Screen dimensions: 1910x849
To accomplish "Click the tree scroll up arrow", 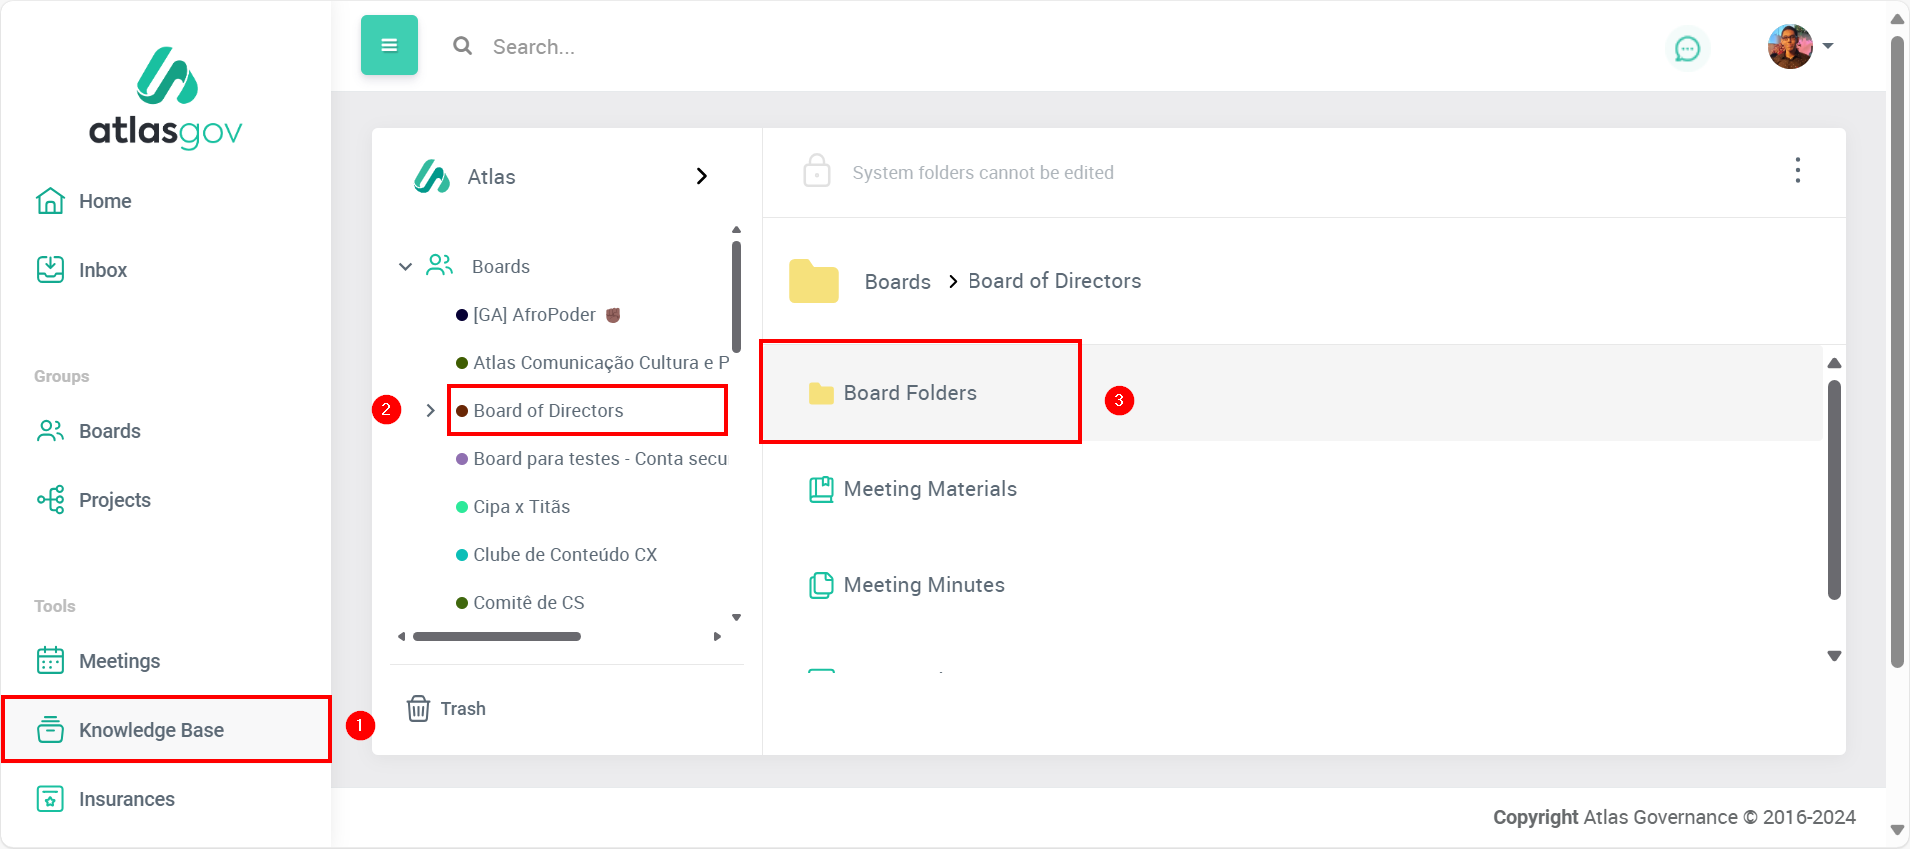I will tap(736, 230).
